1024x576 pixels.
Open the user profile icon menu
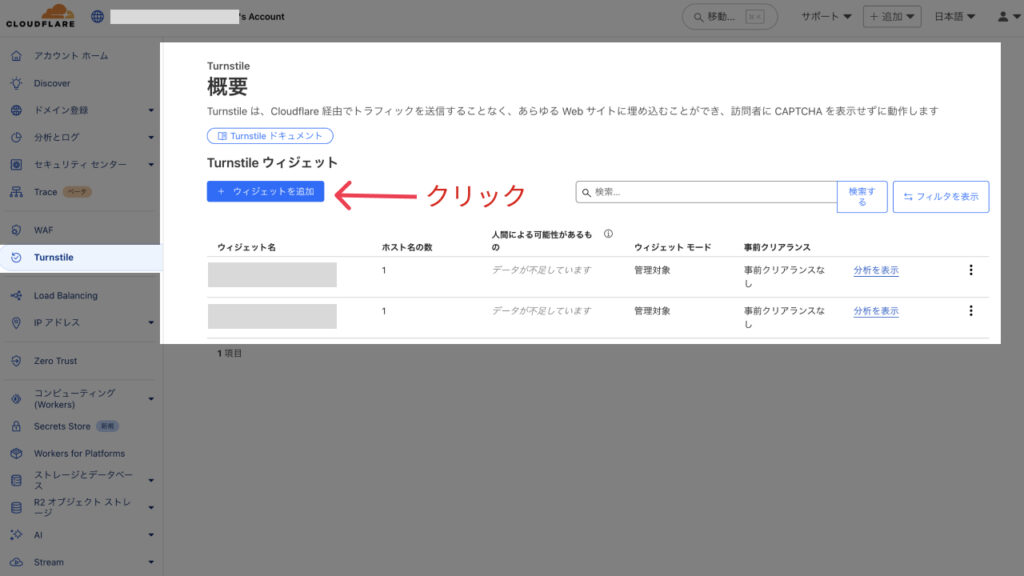(1008, 16)
